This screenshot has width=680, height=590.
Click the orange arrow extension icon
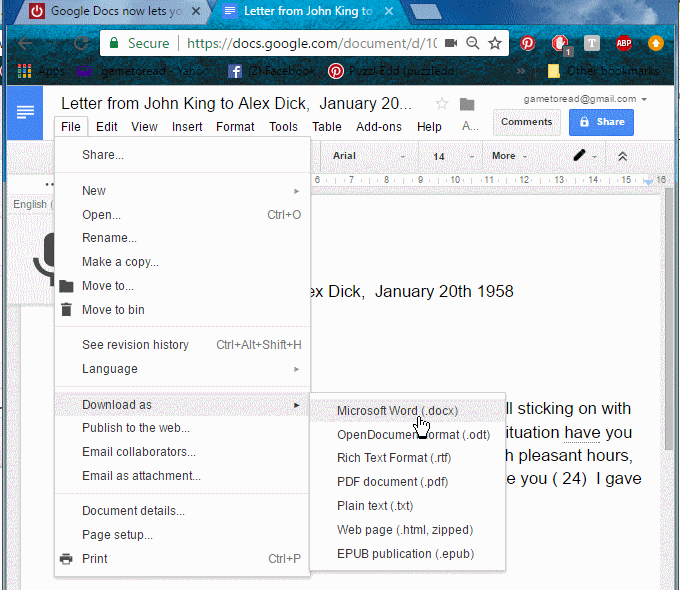coord(656,43)
